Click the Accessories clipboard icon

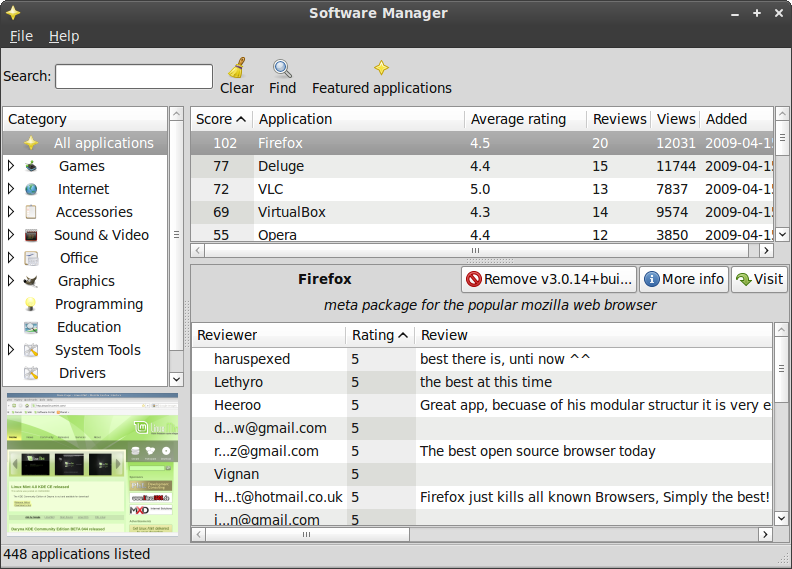point(31,212)
